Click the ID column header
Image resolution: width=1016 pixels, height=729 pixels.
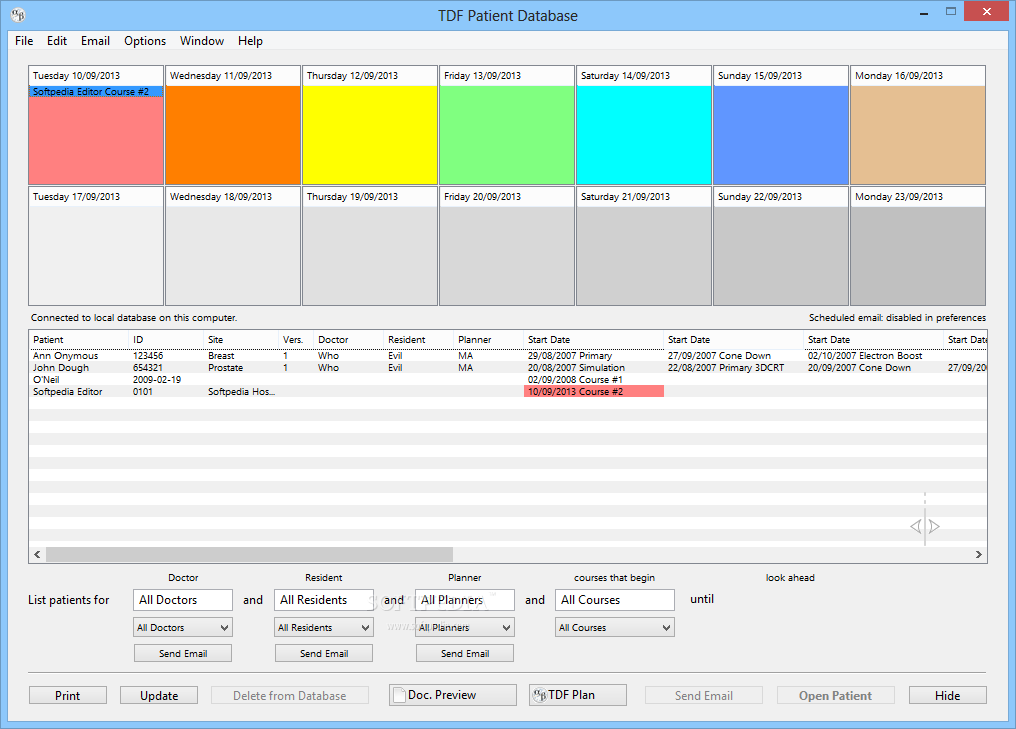(166, 340)
